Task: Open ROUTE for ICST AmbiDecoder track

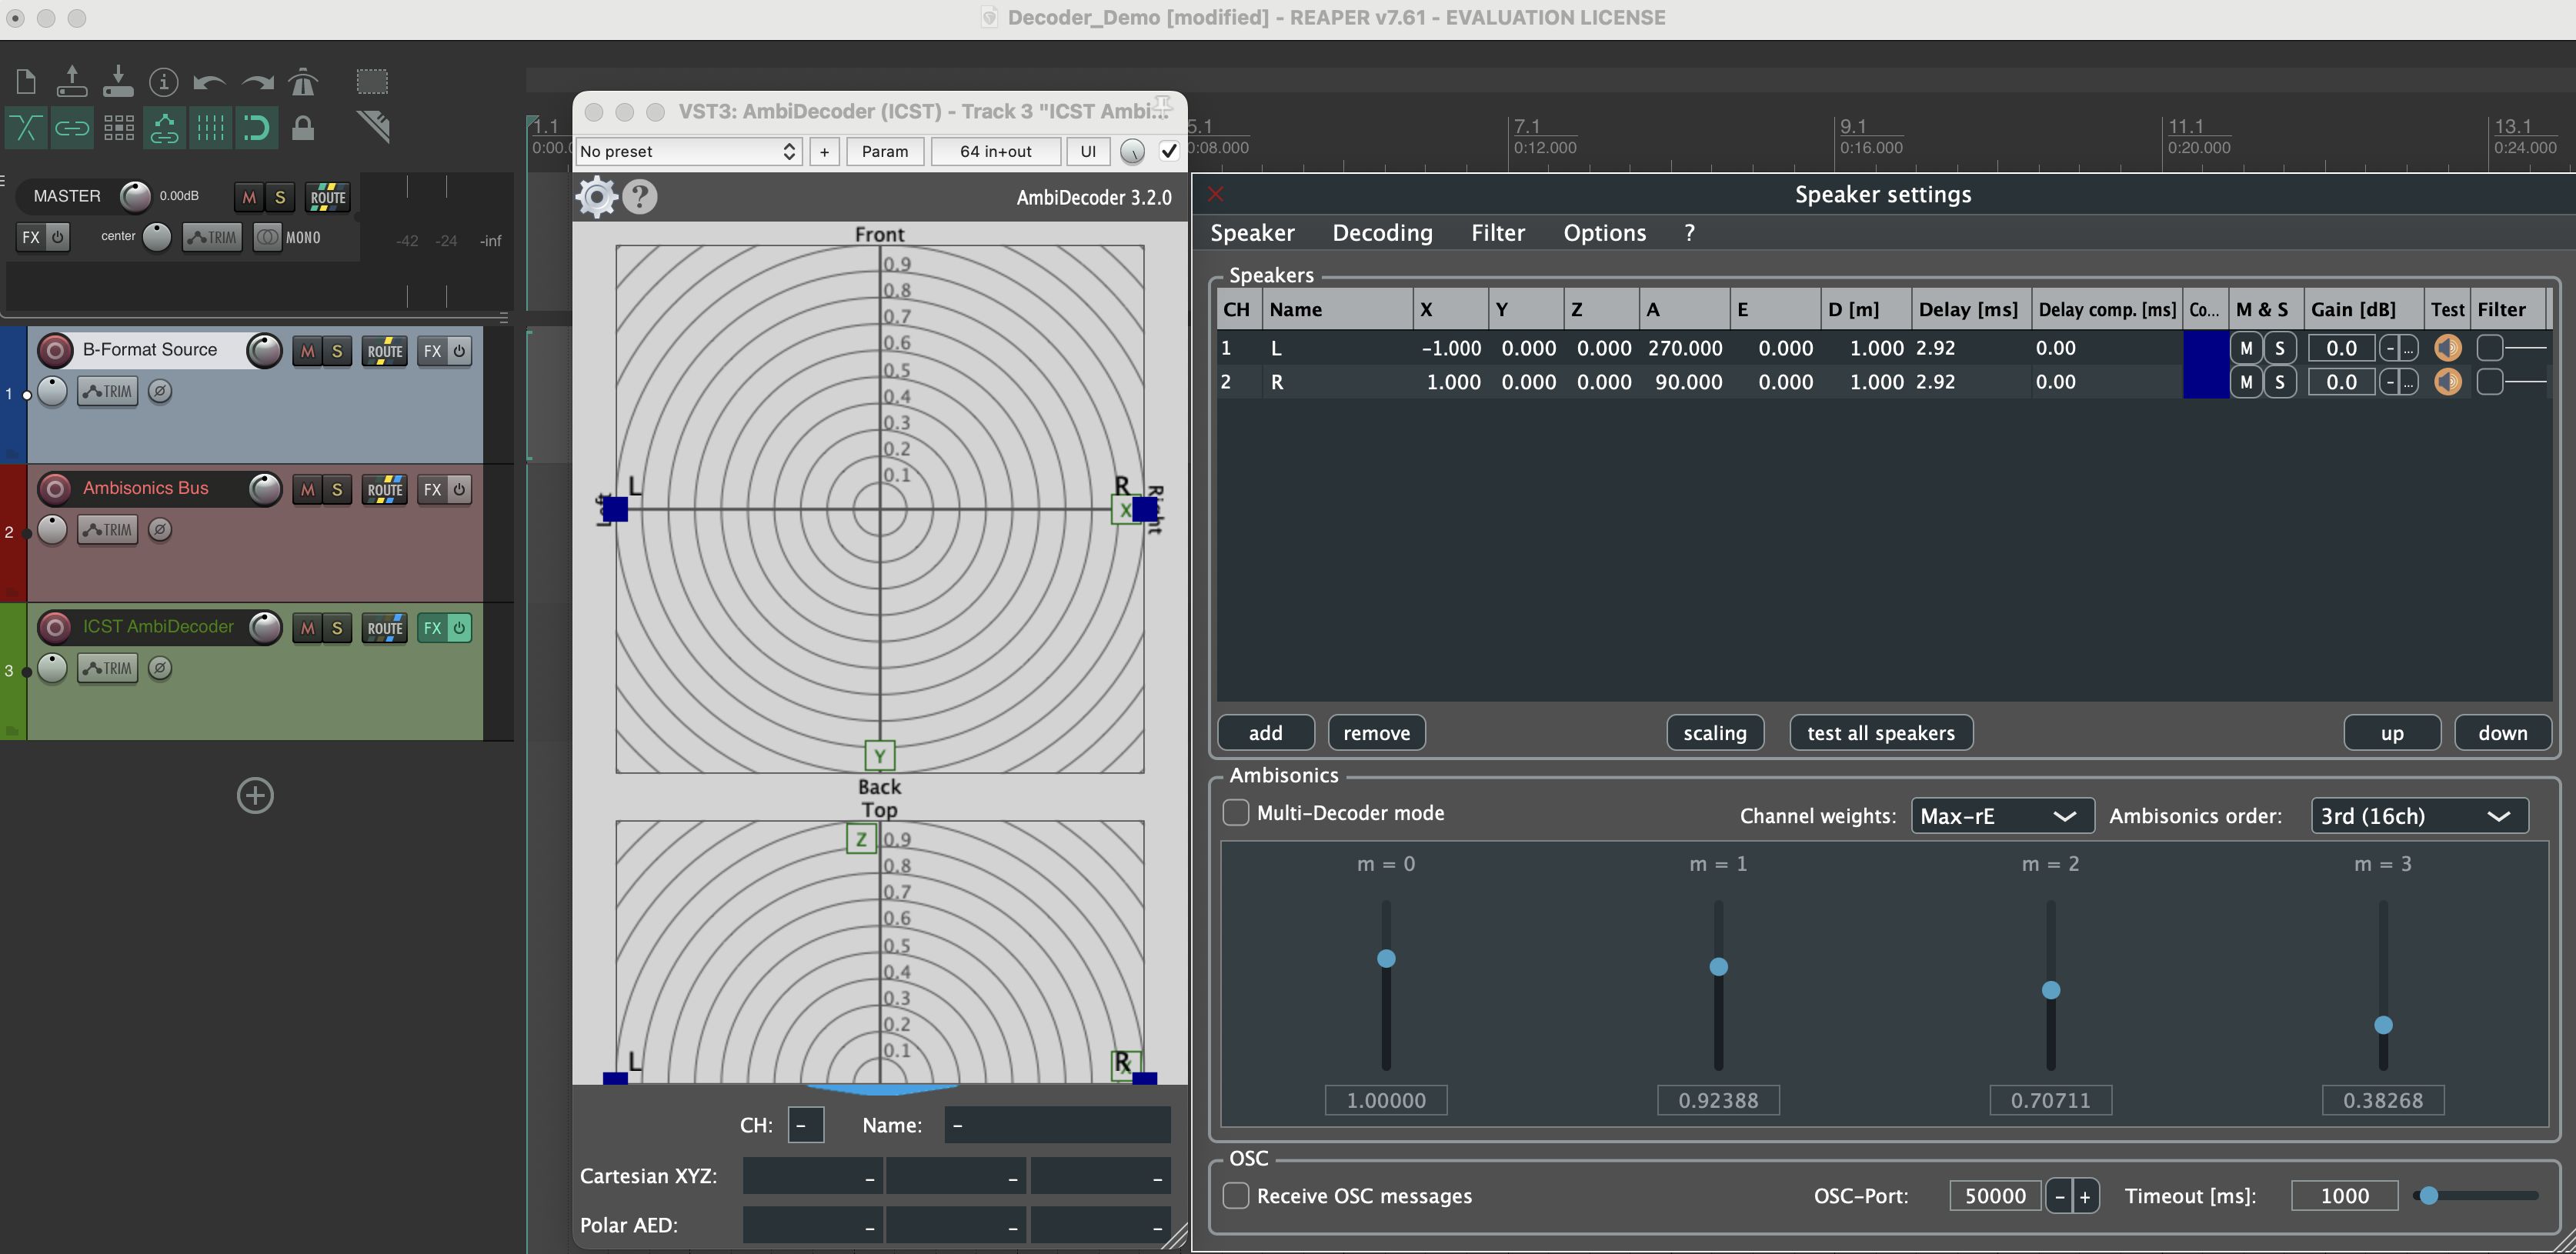Action: tap(384, 628)
